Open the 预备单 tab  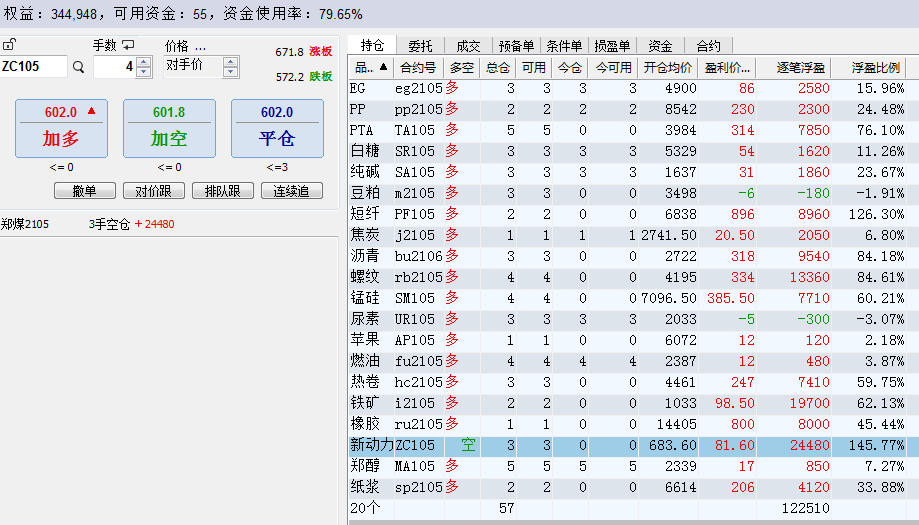click(x=516, y=46)
